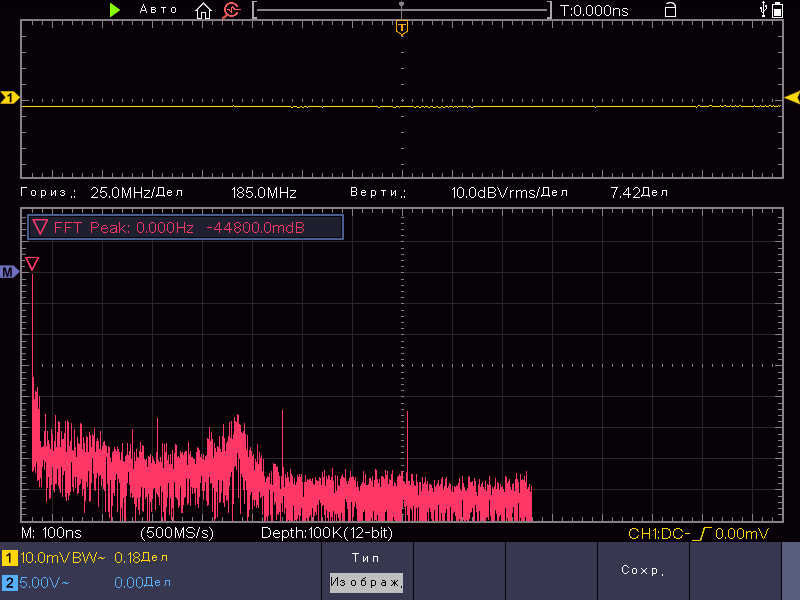Click the "Верти.:" vertical label
Viewport: 800px width, 600px height.
coord(378,192)
